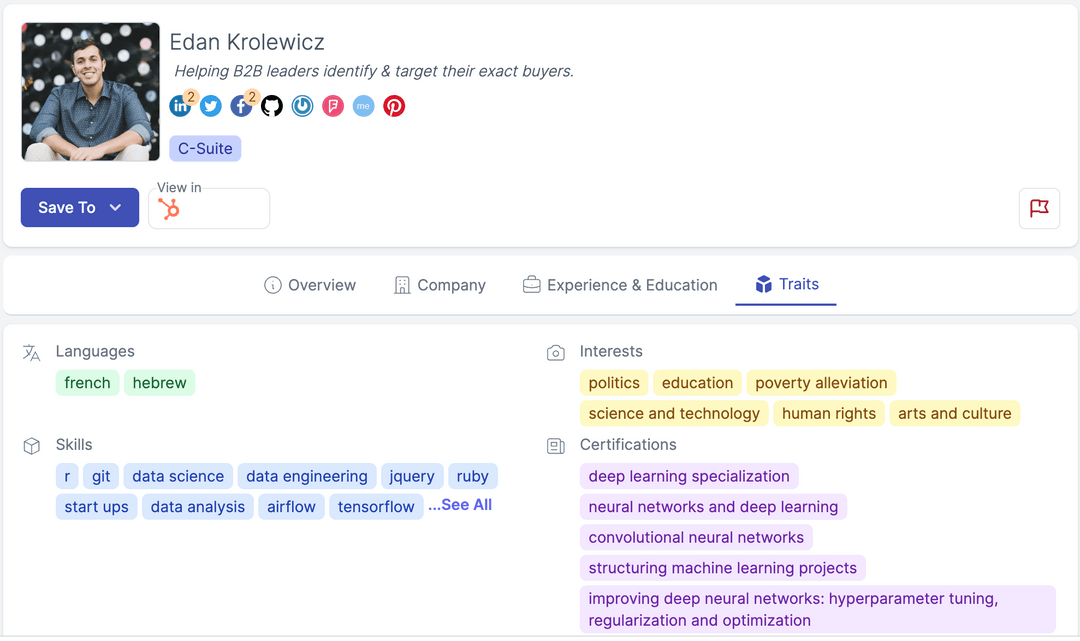Open the Experience & Education tab
Viewport: 1080px width, 641px height.
point(619,285)
